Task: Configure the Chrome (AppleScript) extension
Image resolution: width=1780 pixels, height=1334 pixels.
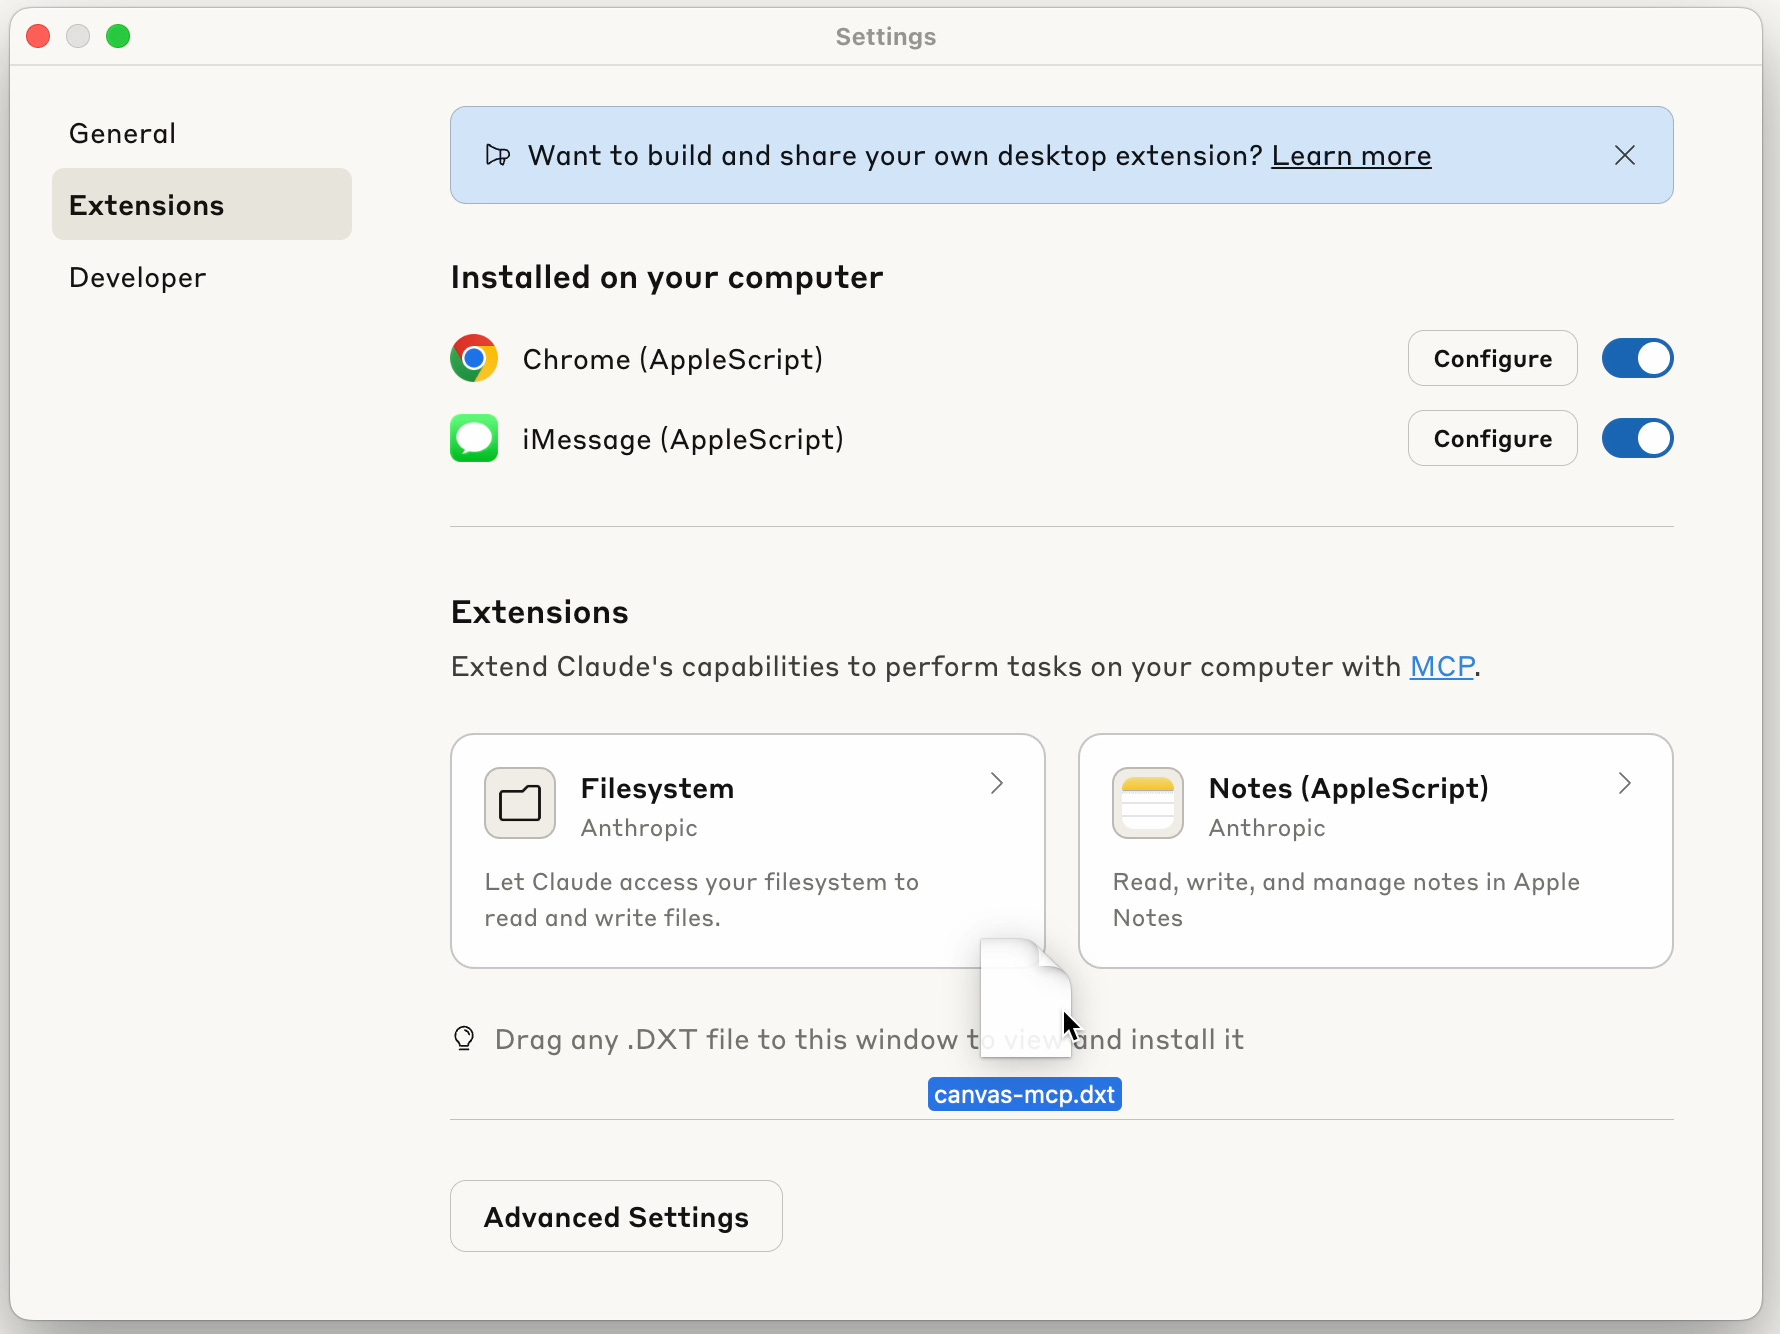Action: pos(1493,358)
